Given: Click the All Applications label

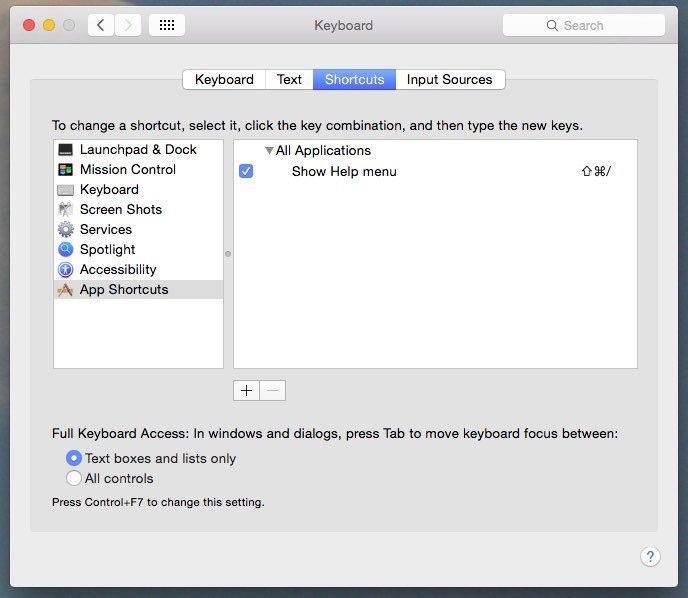Looking at the screenshot, I should (323, 150).
